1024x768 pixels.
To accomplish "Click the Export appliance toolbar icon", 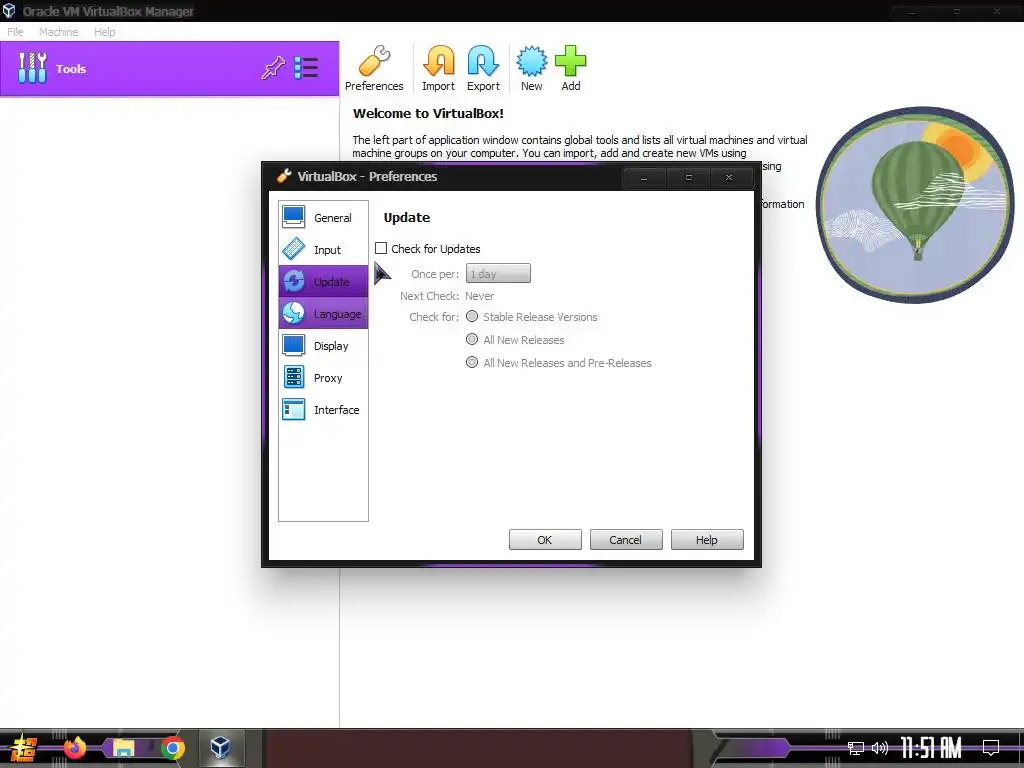I will 483,69.
